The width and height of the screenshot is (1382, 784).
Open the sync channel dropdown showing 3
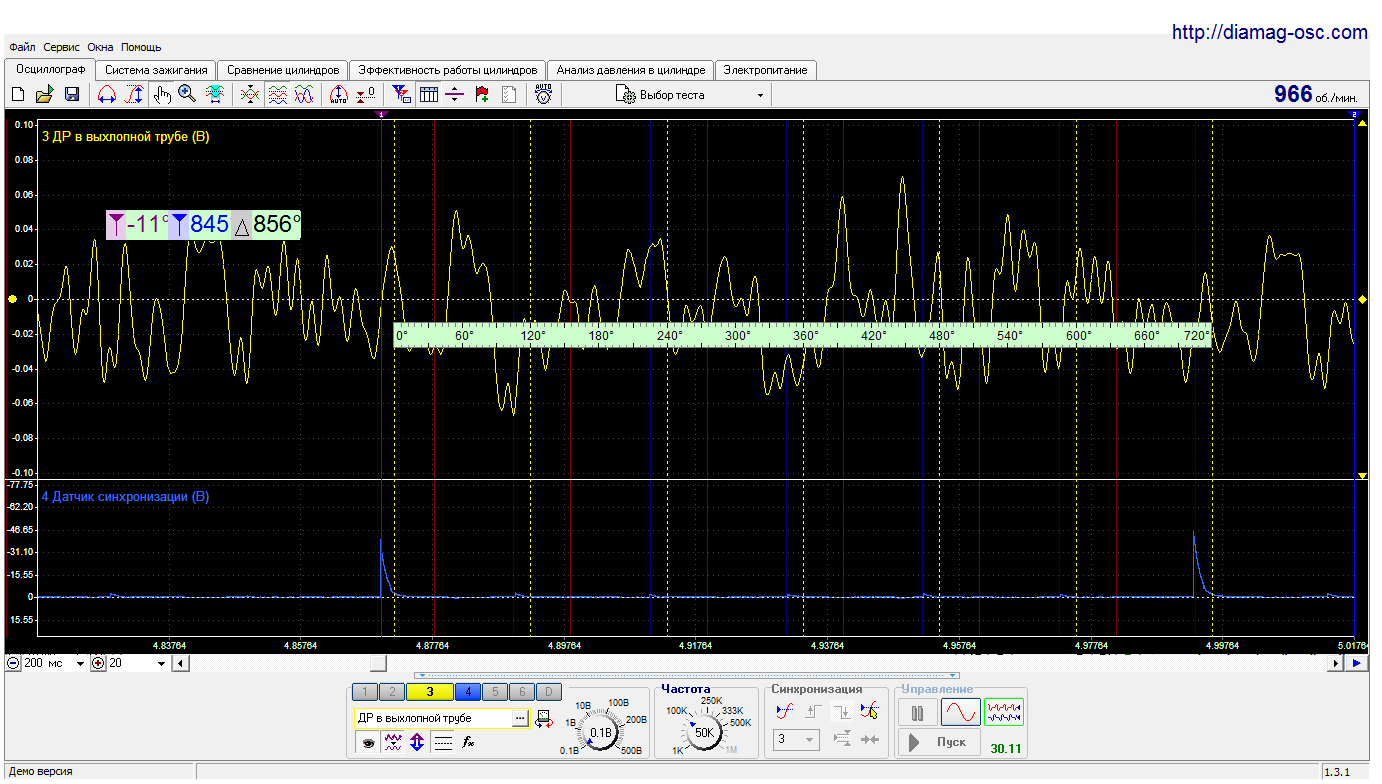tap(797, 740)
